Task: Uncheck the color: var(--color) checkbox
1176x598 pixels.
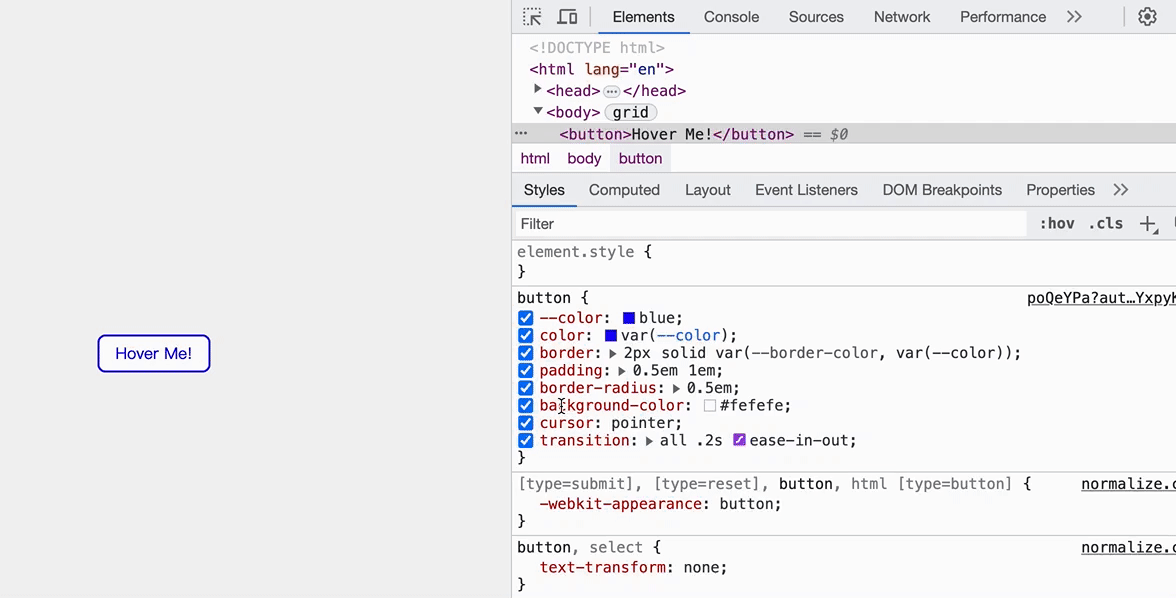Action: click(x=526, y=335)
